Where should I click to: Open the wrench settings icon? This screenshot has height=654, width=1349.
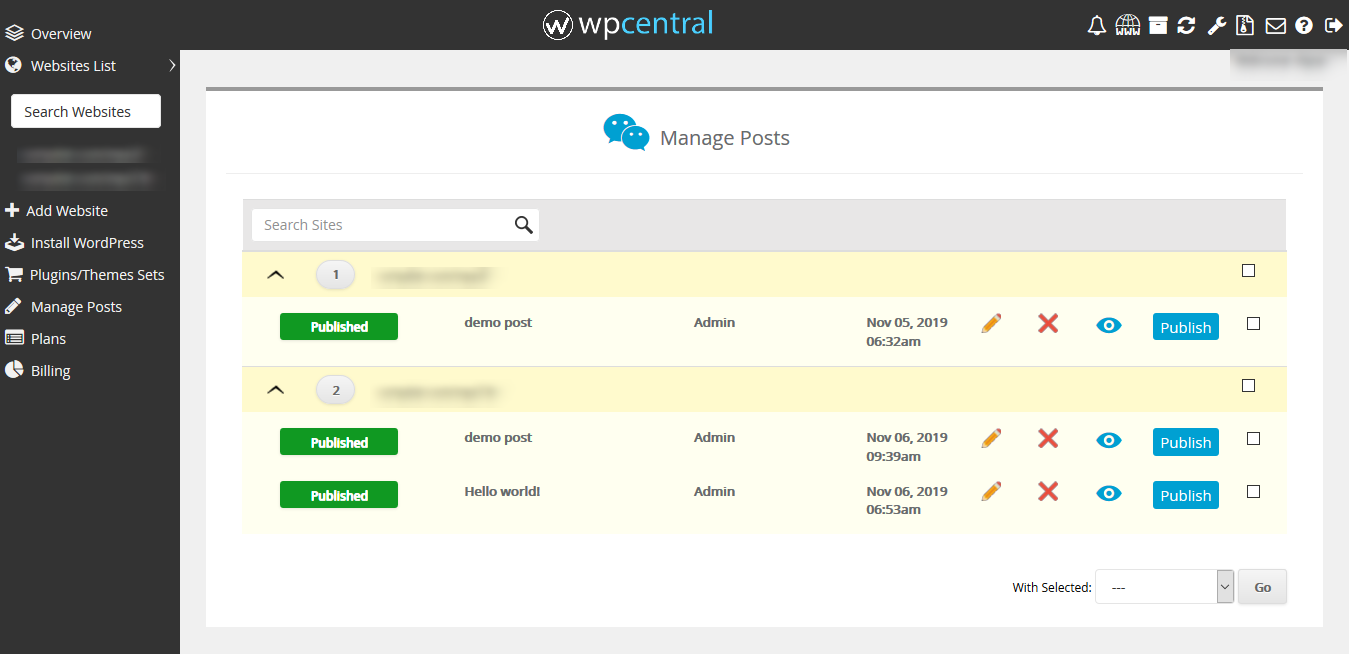[x=1216, y=26]
